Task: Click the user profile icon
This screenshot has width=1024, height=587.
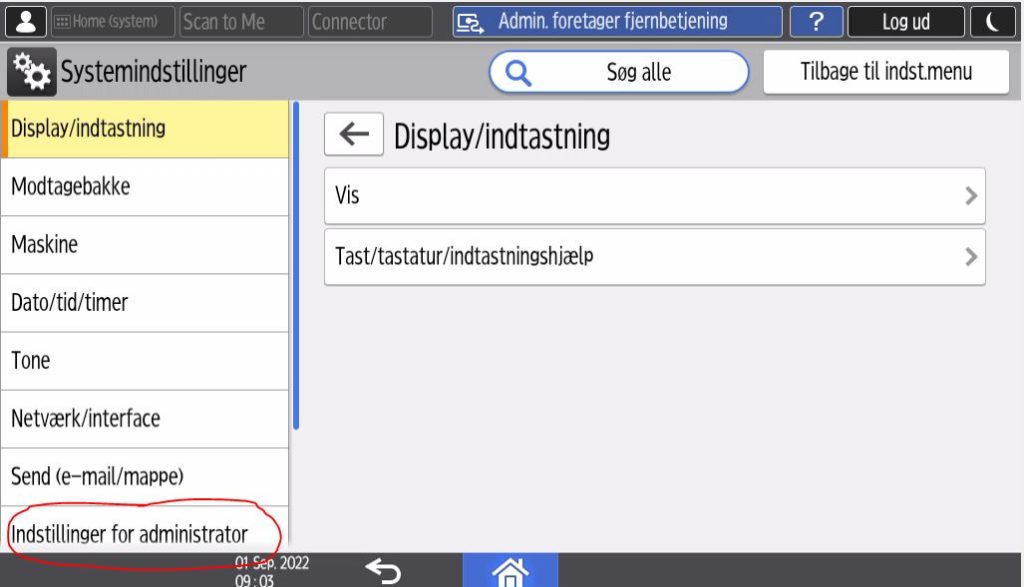Action: (x=24, y=21)
